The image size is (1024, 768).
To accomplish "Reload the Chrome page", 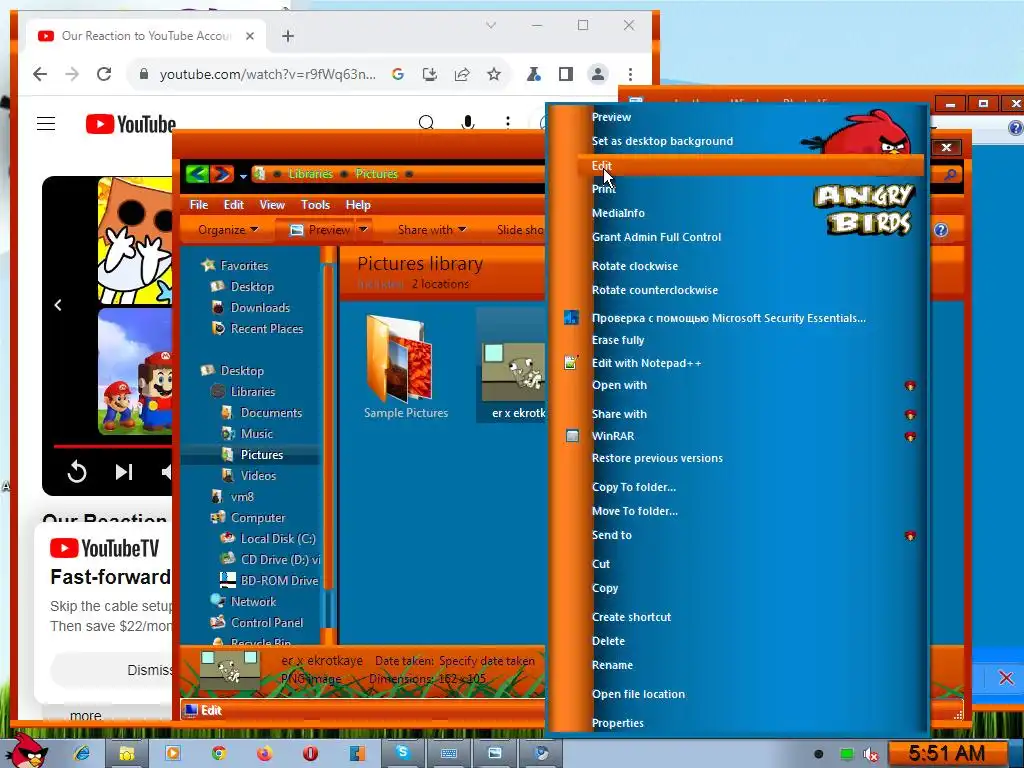I will (x=104, y=74).
